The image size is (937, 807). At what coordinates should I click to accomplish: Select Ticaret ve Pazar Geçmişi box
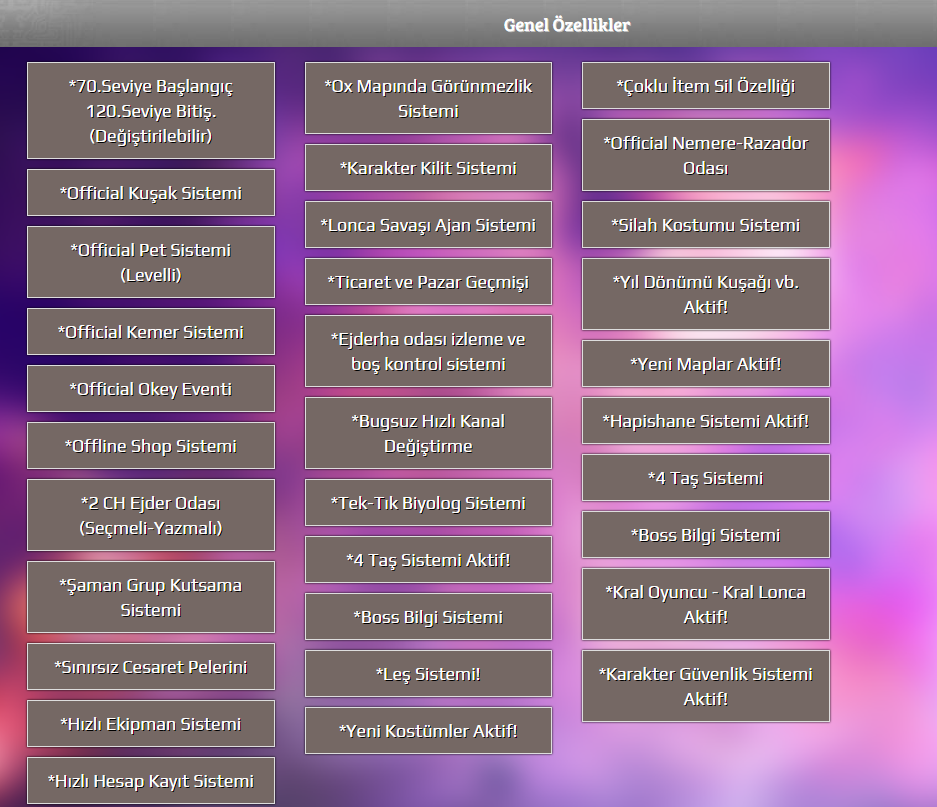point(428,282)
